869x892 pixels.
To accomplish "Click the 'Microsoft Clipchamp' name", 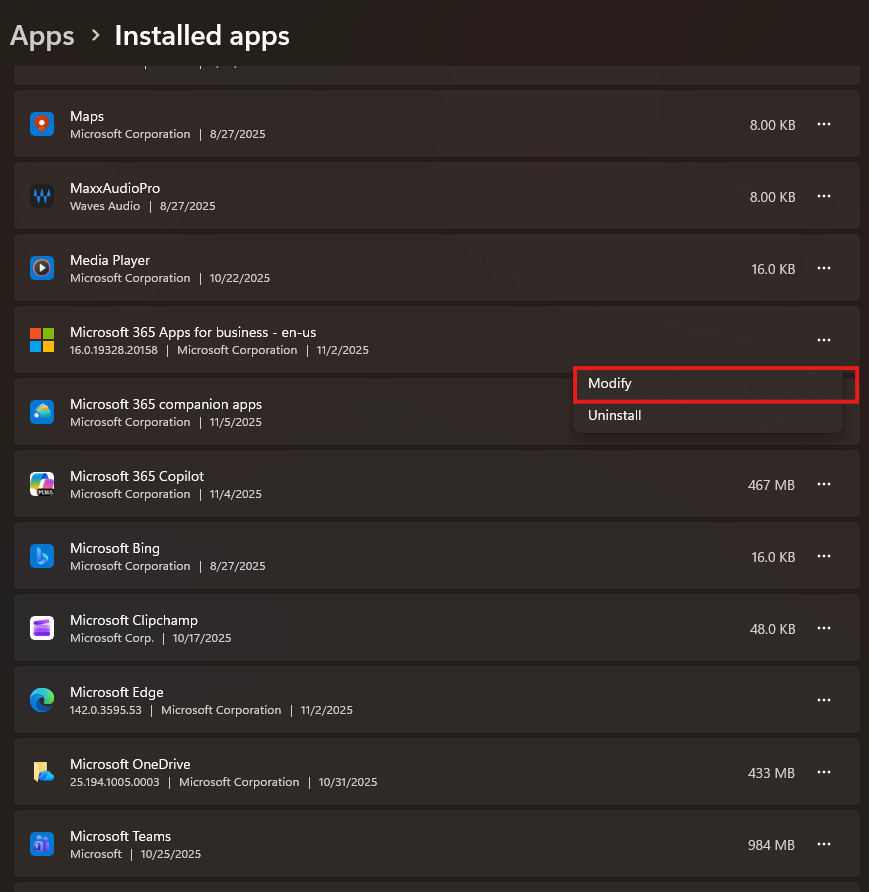I will 134,620.
